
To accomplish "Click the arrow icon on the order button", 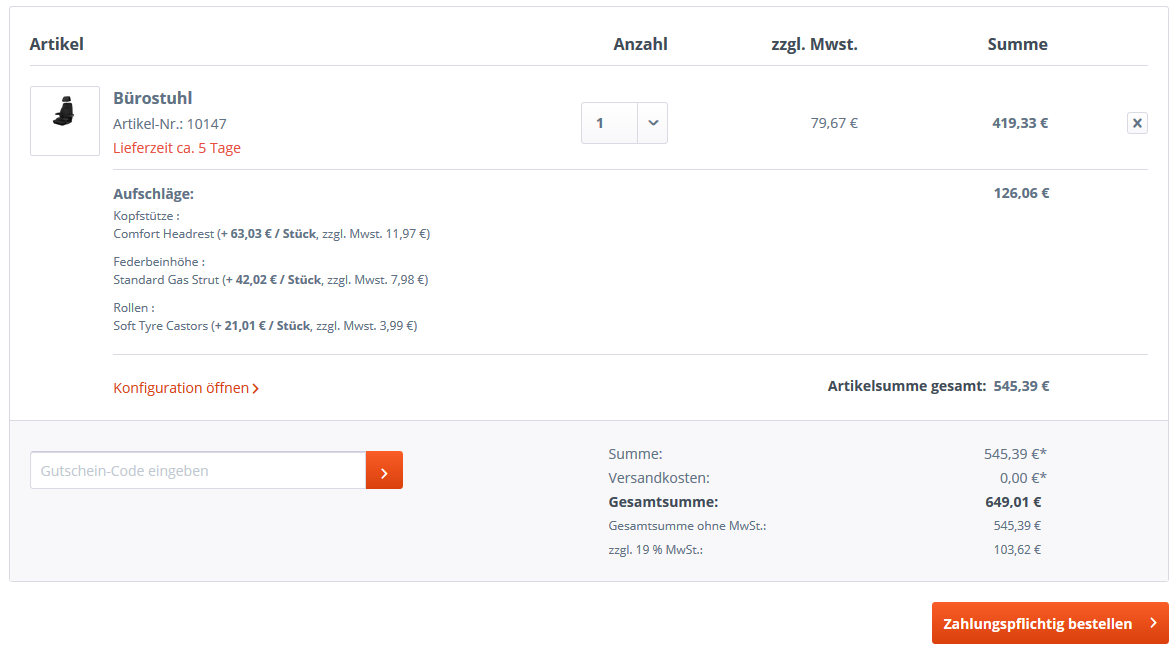I will 1153,623.
